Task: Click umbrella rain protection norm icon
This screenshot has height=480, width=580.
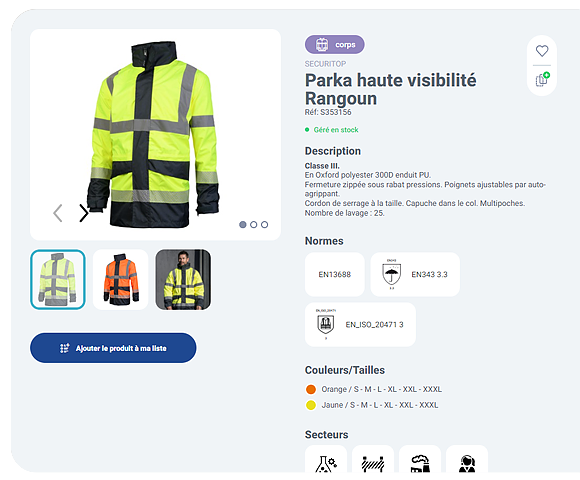Action: 391,274
